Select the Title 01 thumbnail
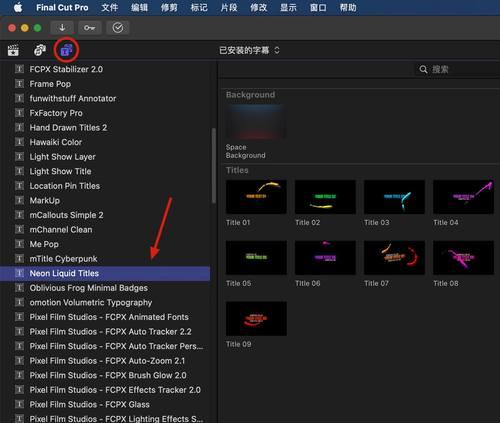The width and height of the screenshot is (500, 423). point(256,197)
